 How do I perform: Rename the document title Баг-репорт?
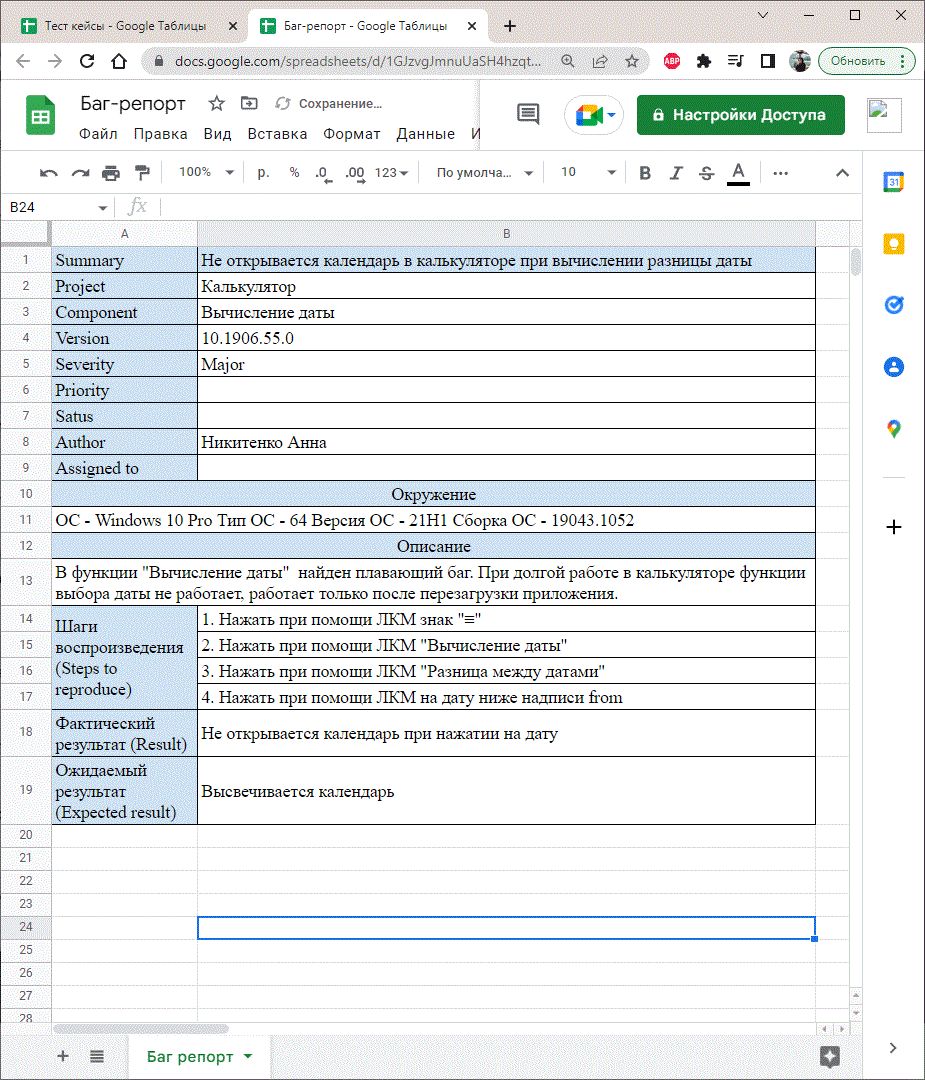coord(133,103)
